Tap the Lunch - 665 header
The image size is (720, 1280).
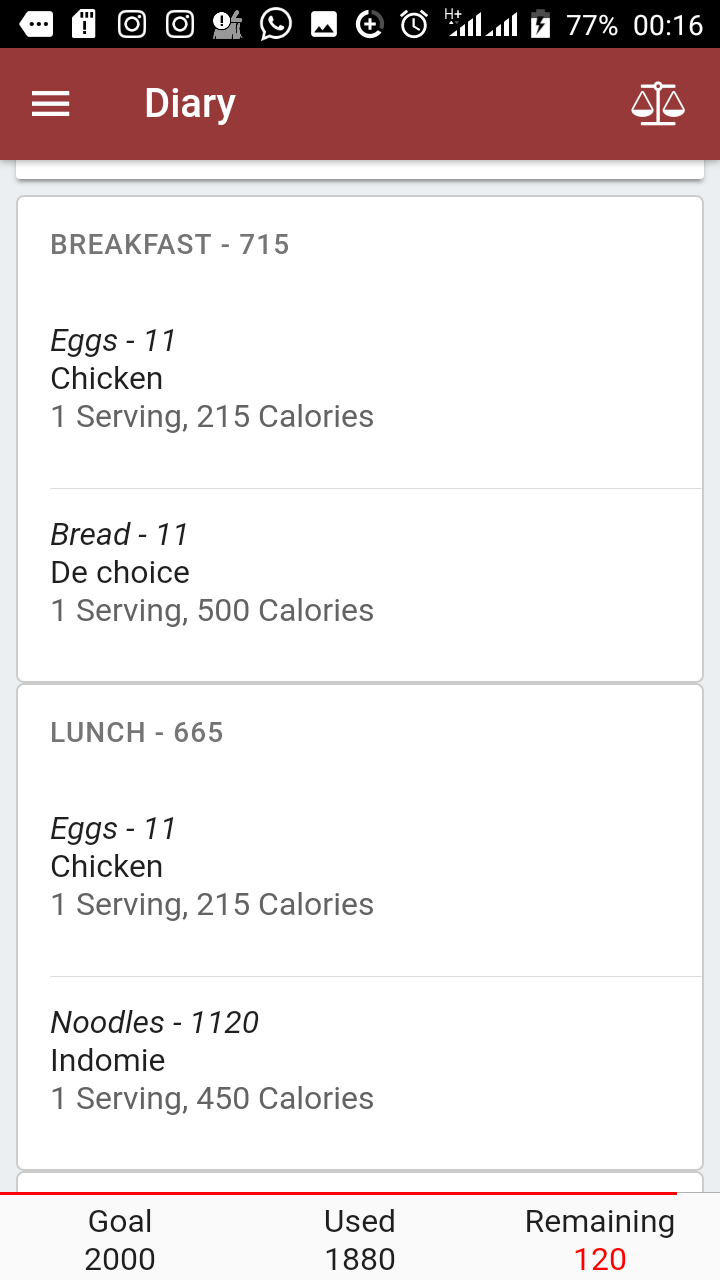137,733
